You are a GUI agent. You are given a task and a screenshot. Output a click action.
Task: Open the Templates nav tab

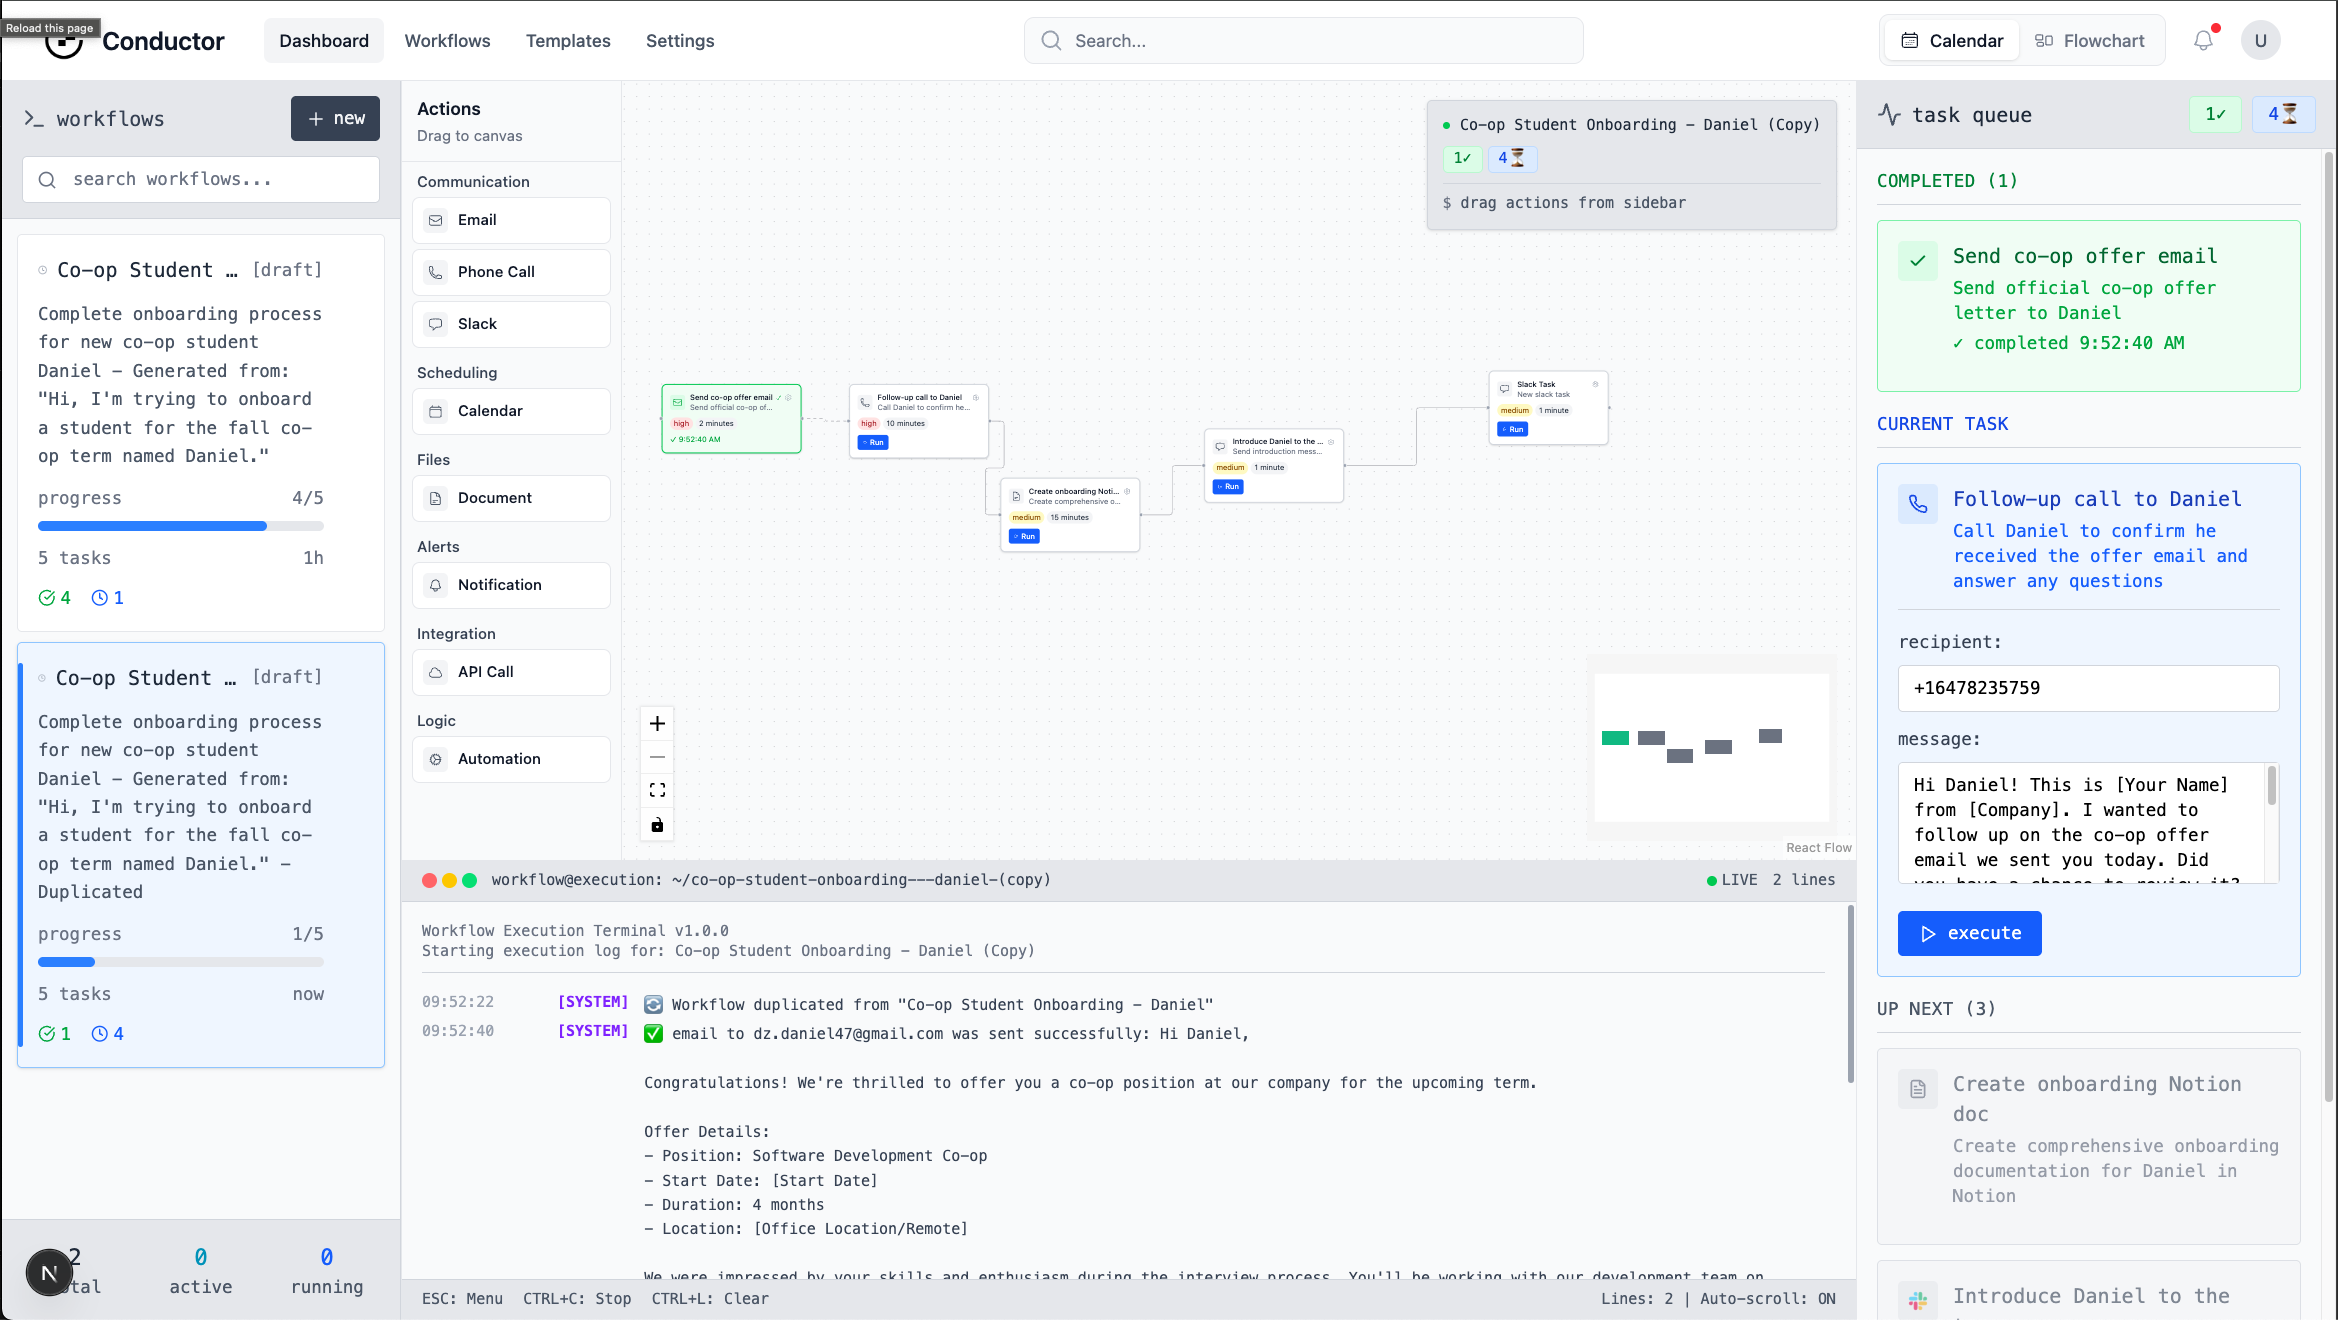pos(568,41)
